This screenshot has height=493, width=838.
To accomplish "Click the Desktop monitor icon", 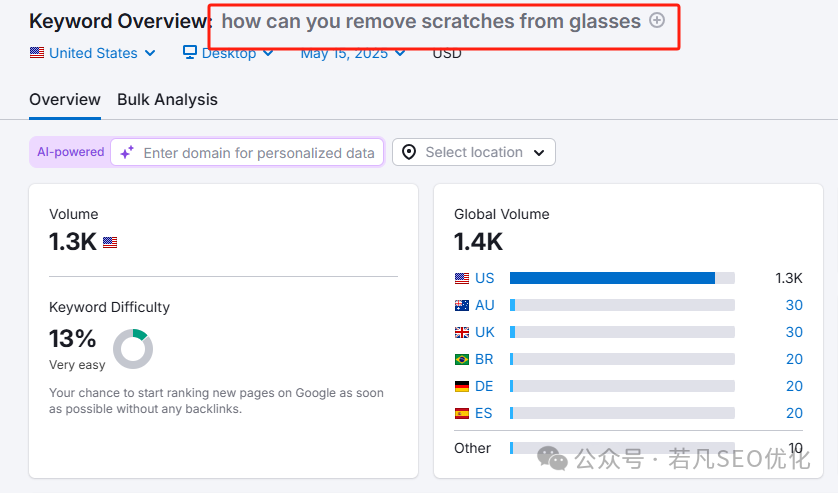I will pyautogui.click(x=190, y=53).
